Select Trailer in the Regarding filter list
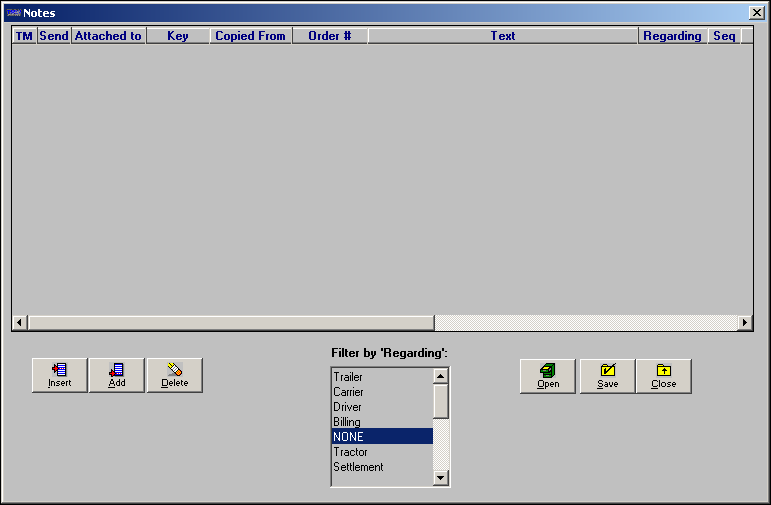Image resolution: width=771 pixels, height=505 pixels. coord(382,377)
